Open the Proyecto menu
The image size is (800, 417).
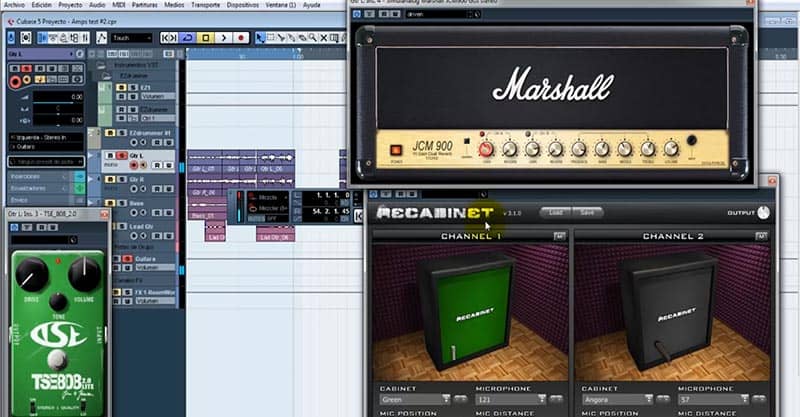pyautogui.click(x=70, y=5)
